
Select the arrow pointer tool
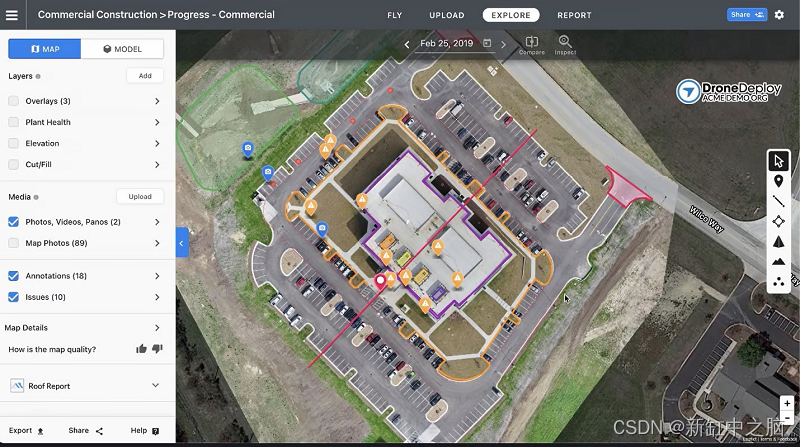(x=779, y=161)
